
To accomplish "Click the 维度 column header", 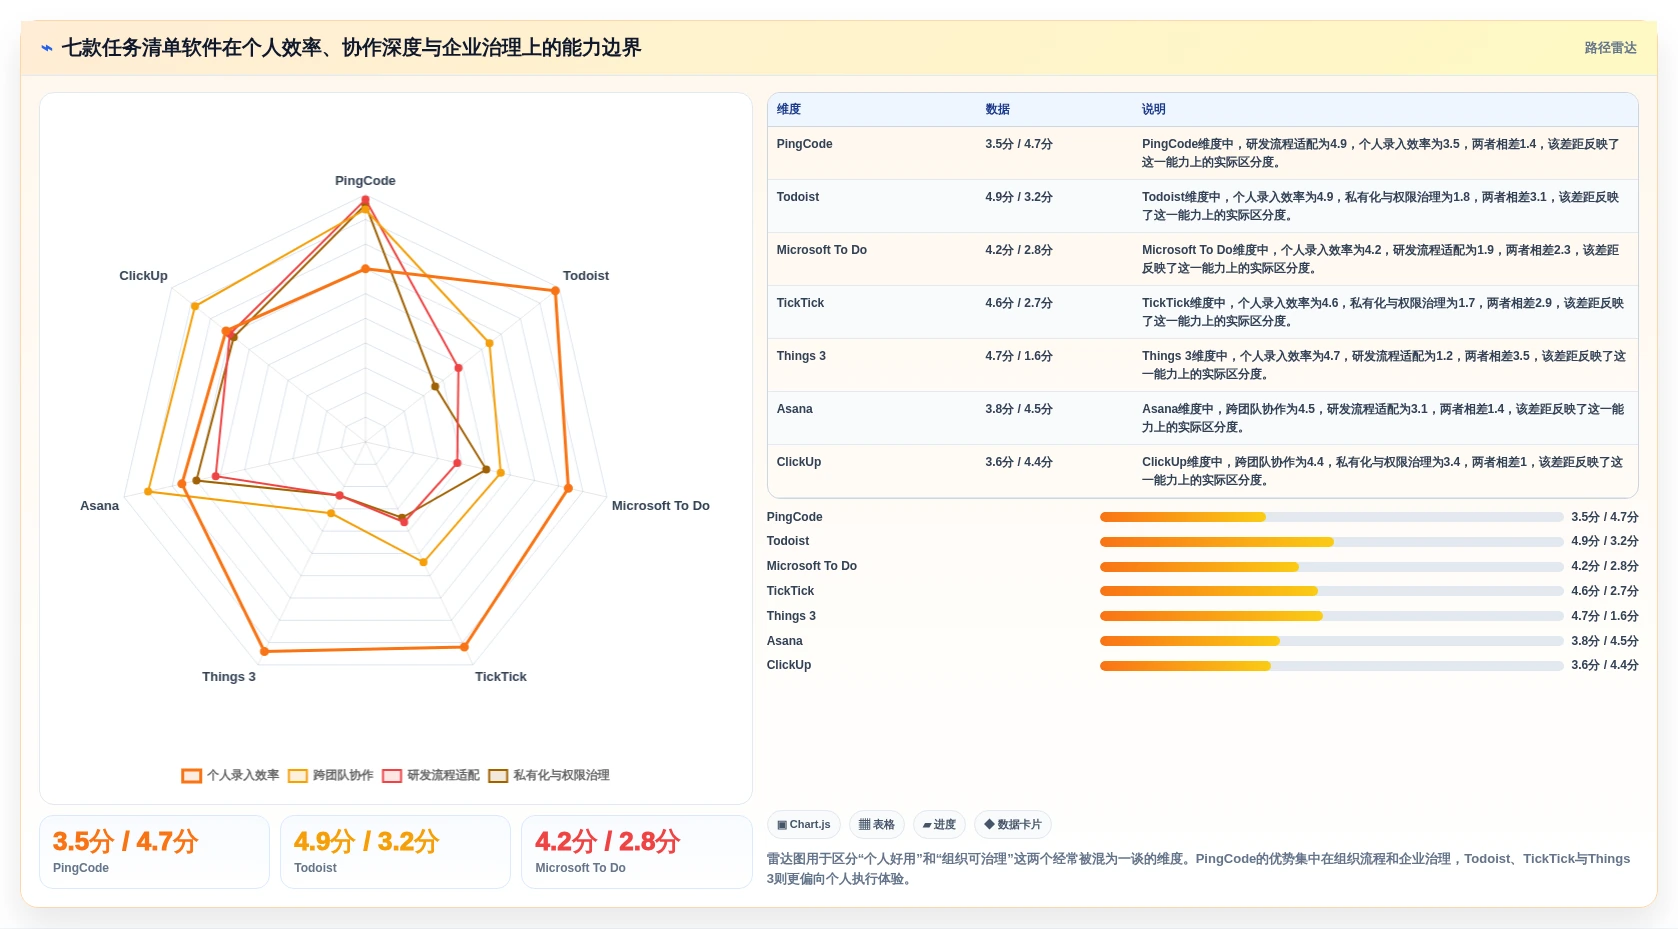I will point(789,109).
